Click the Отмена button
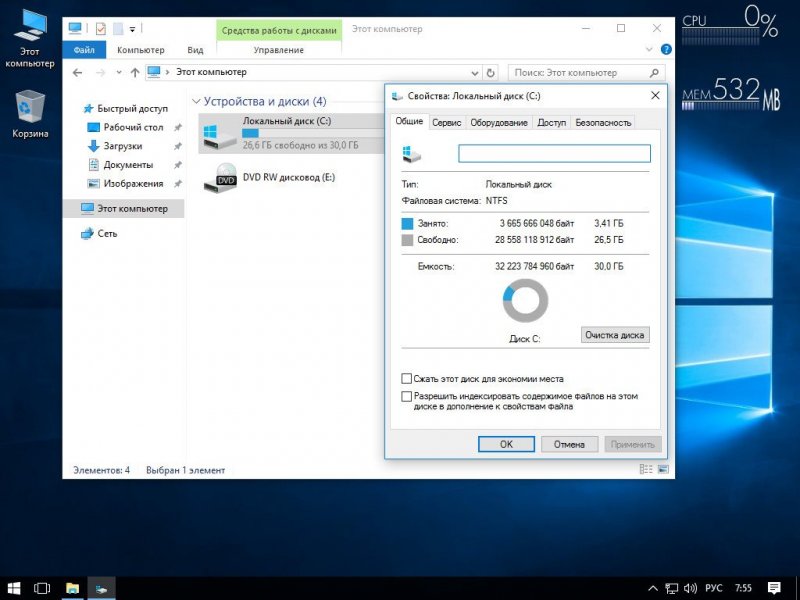The height and width of the screenshot is (600, 800). (569, 444)
